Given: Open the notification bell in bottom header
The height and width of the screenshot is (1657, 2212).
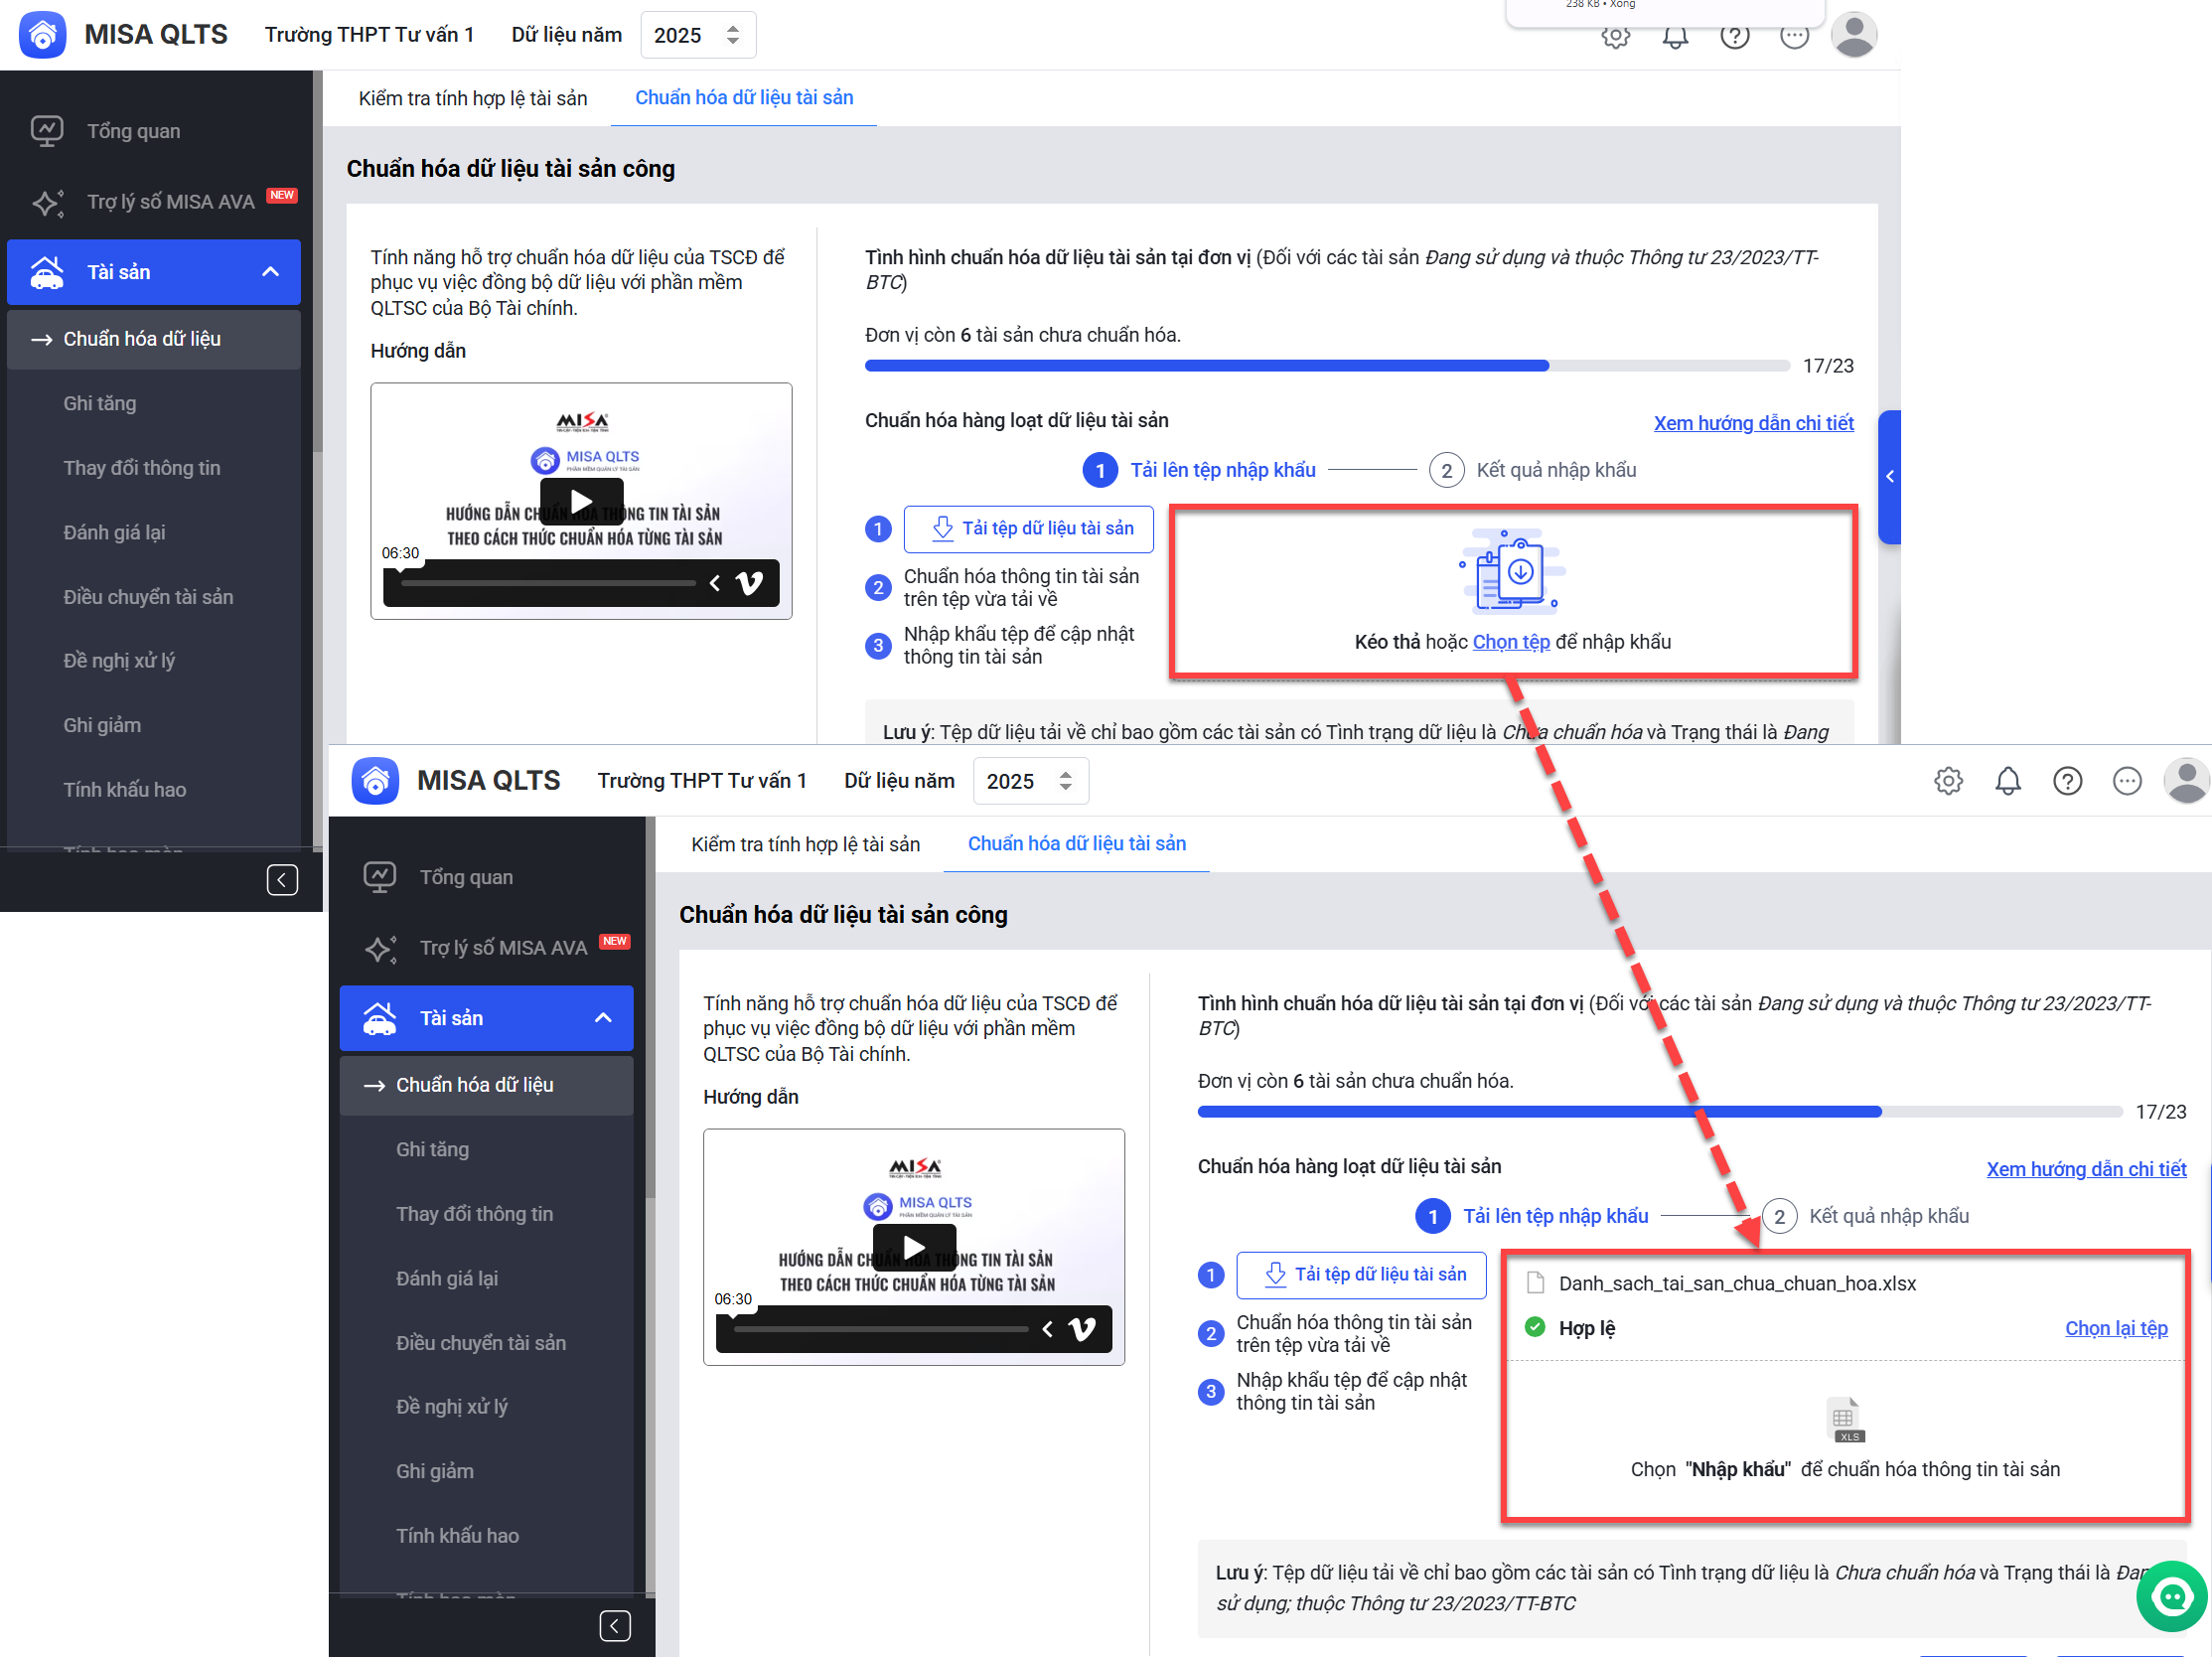Looking at the screenshot, I should pyautogui.click(x=2007, y=781).
